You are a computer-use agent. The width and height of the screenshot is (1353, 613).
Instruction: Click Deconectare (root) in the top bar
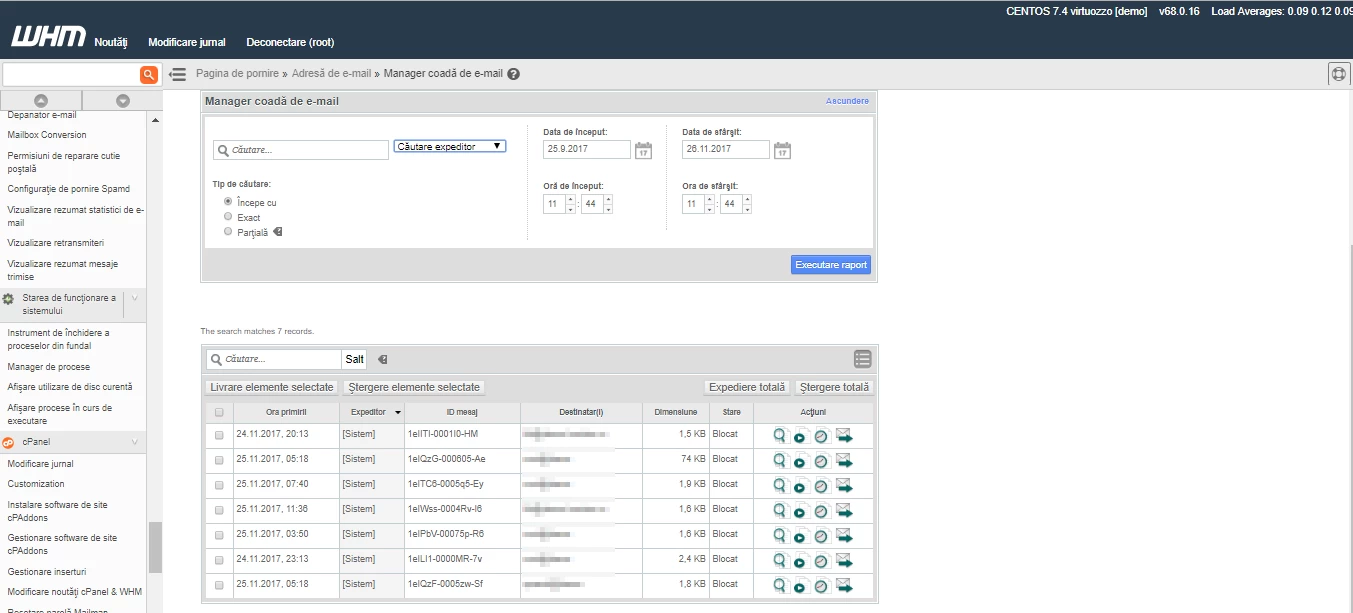tap(290, 42)
